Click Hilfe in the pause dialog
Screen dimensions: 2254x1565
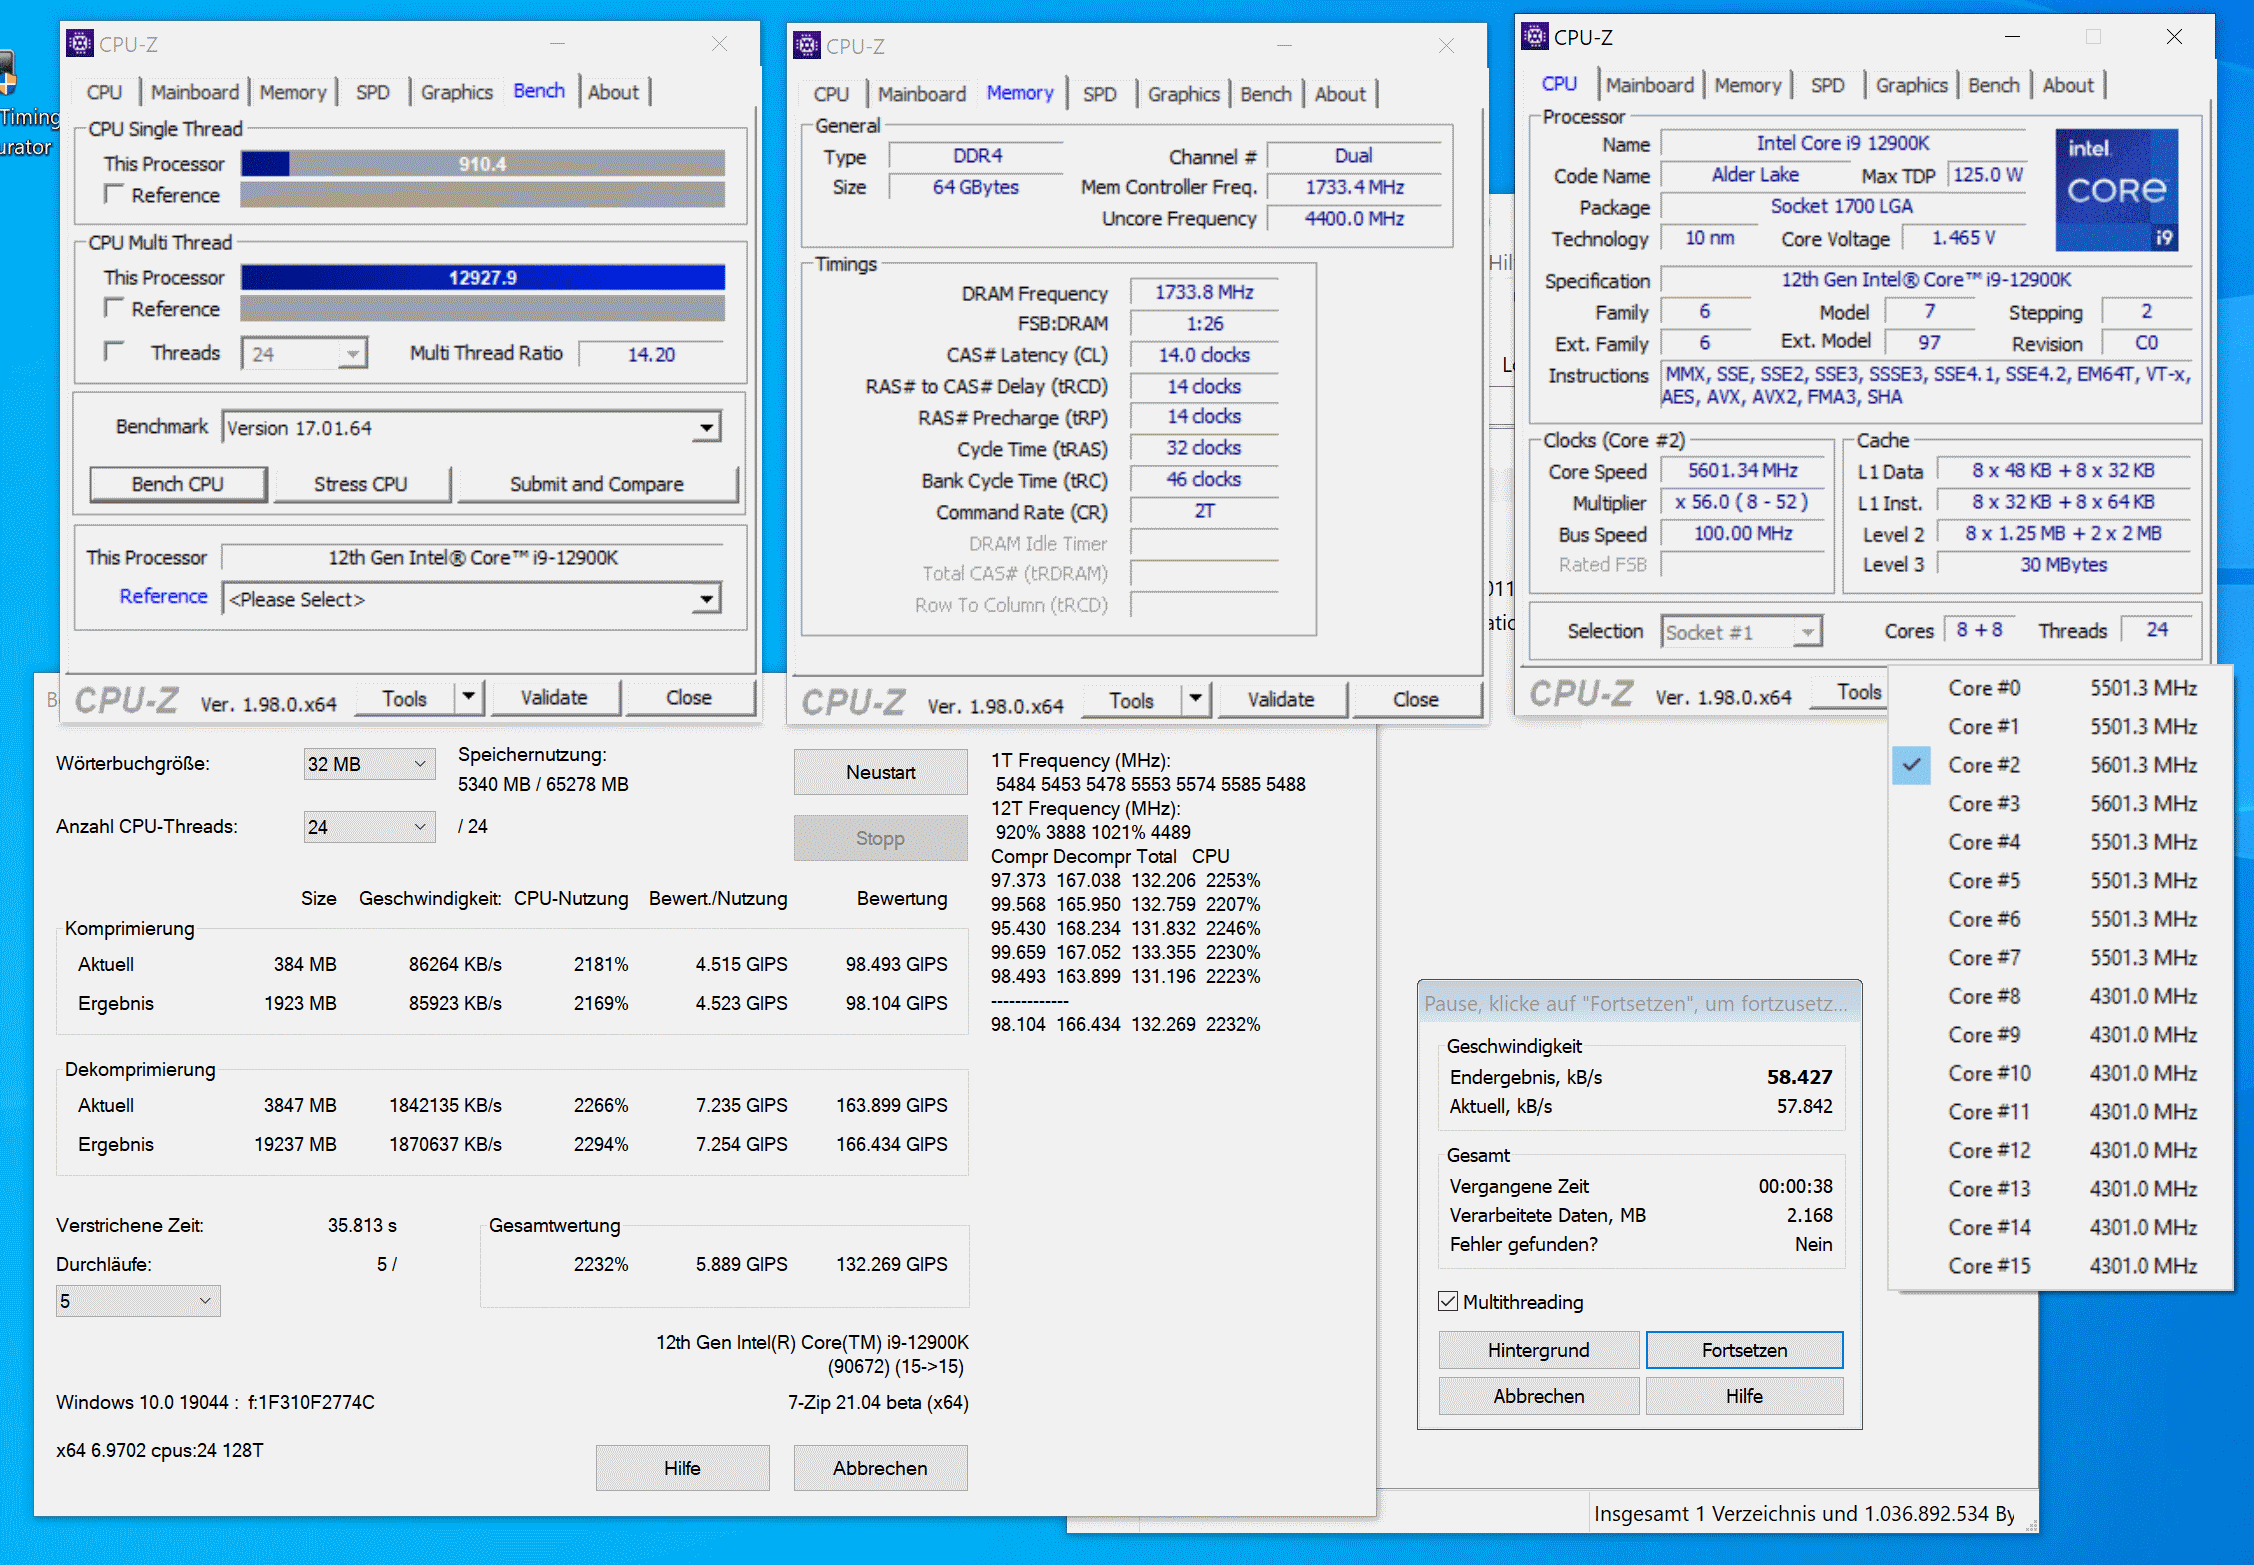click(x=1744, y=1396)
